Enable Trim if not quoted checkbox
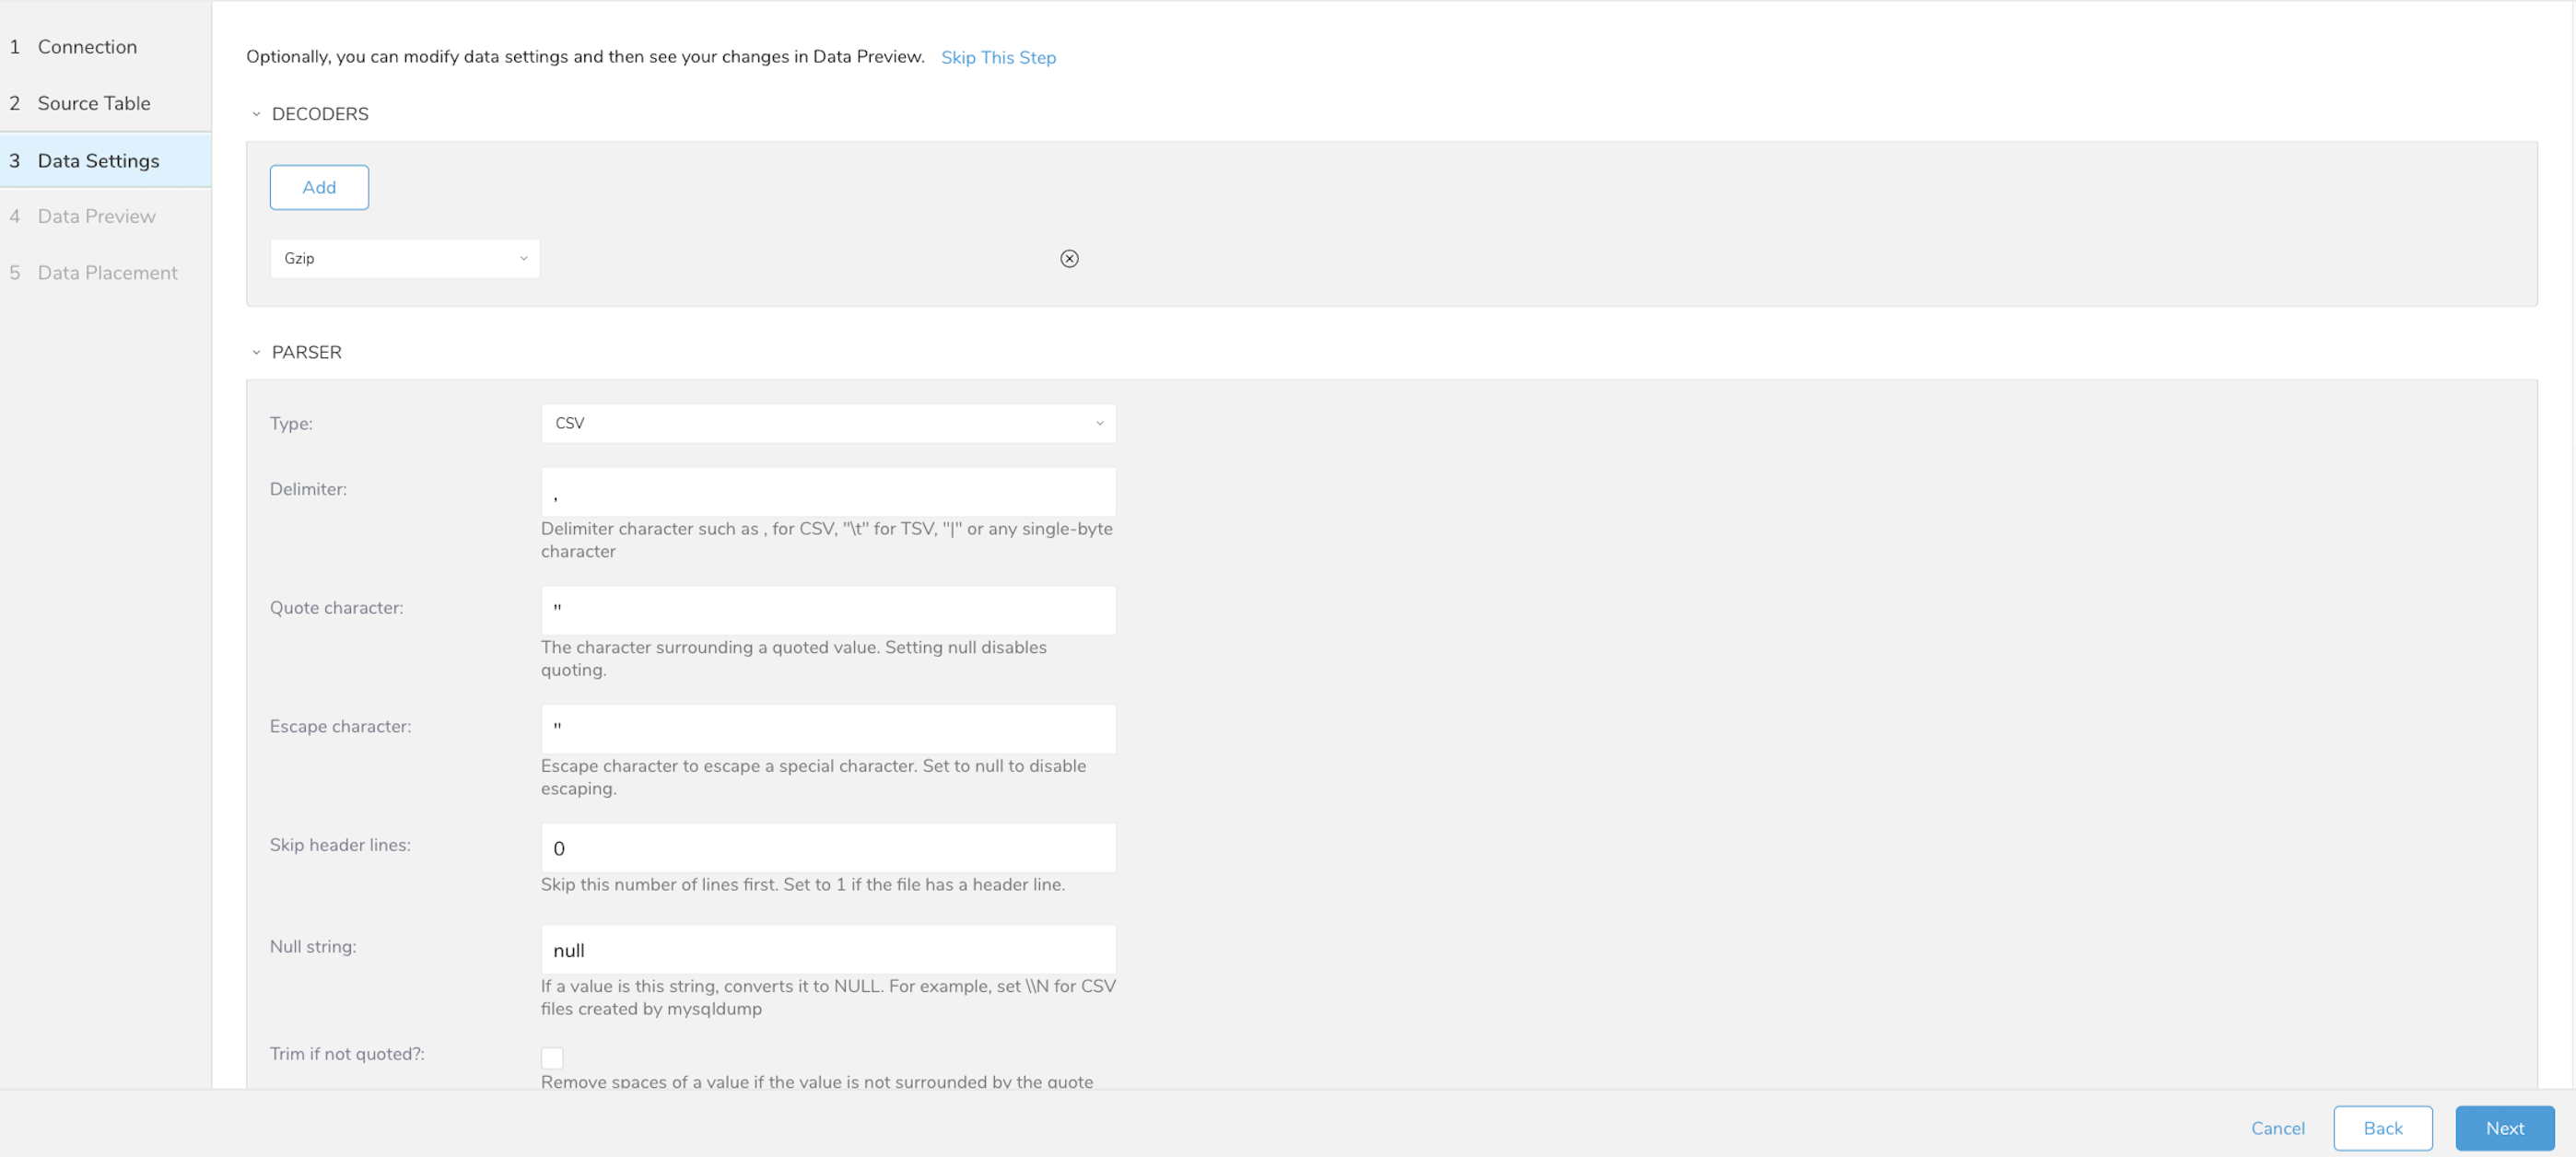Screen dimensions: 2576x1157 pyautogui.click(x=552, y=1057)
